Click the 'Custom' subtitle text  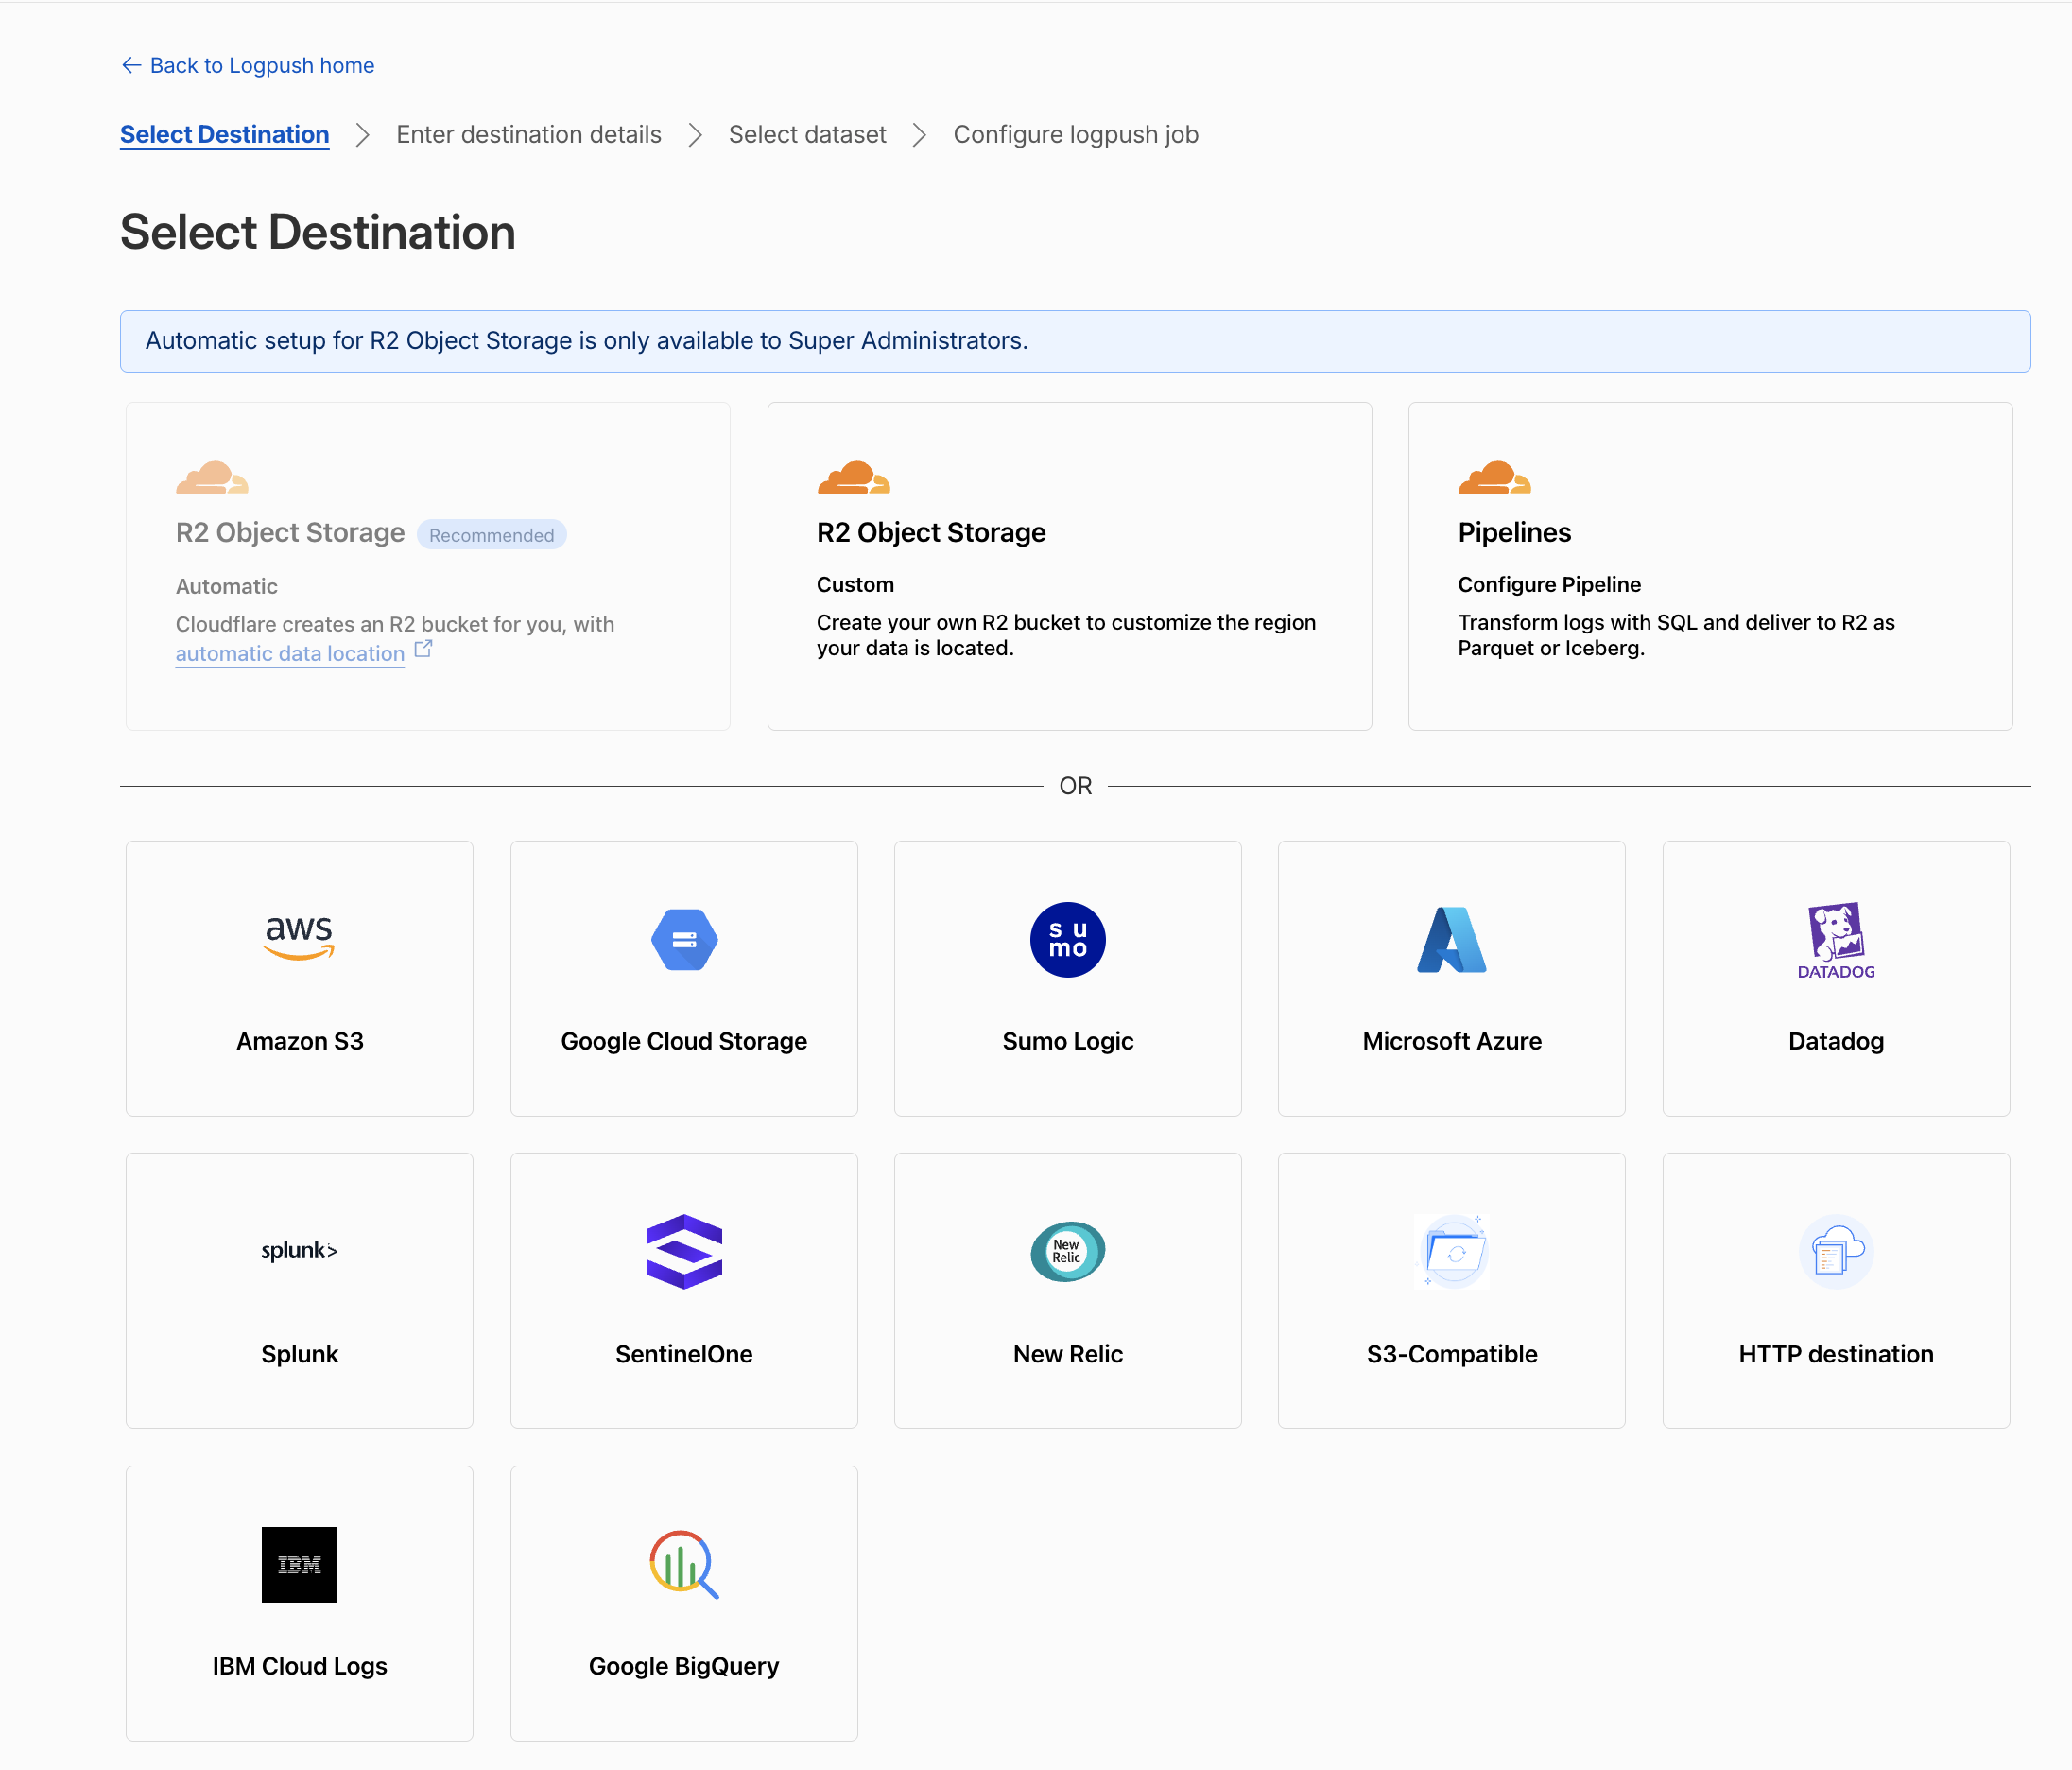click(x=855, y=585)
